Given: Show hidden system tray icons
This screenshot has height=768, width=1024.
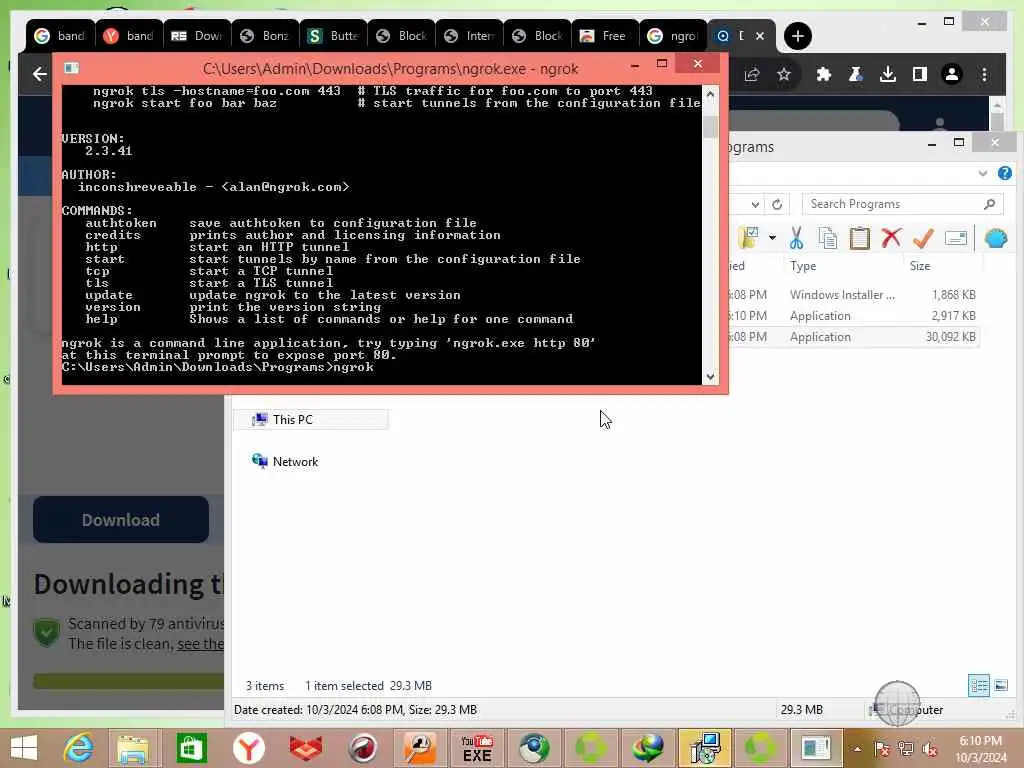Looking at the screenshot, I should pos(857,749).
